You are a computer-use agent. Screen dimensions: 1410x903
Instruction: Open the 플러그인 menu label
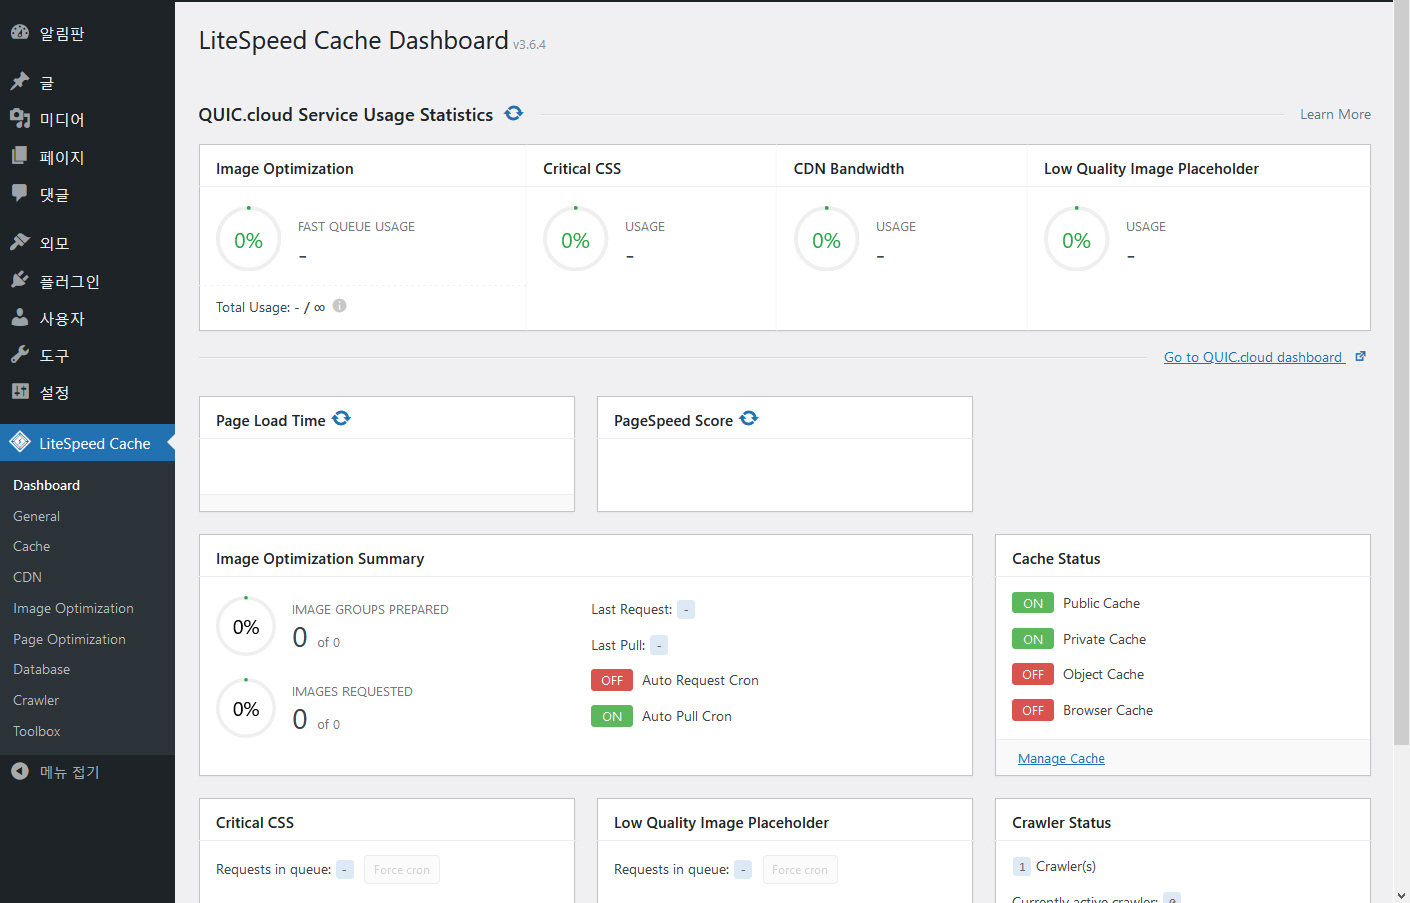click(x=70, y=281)
